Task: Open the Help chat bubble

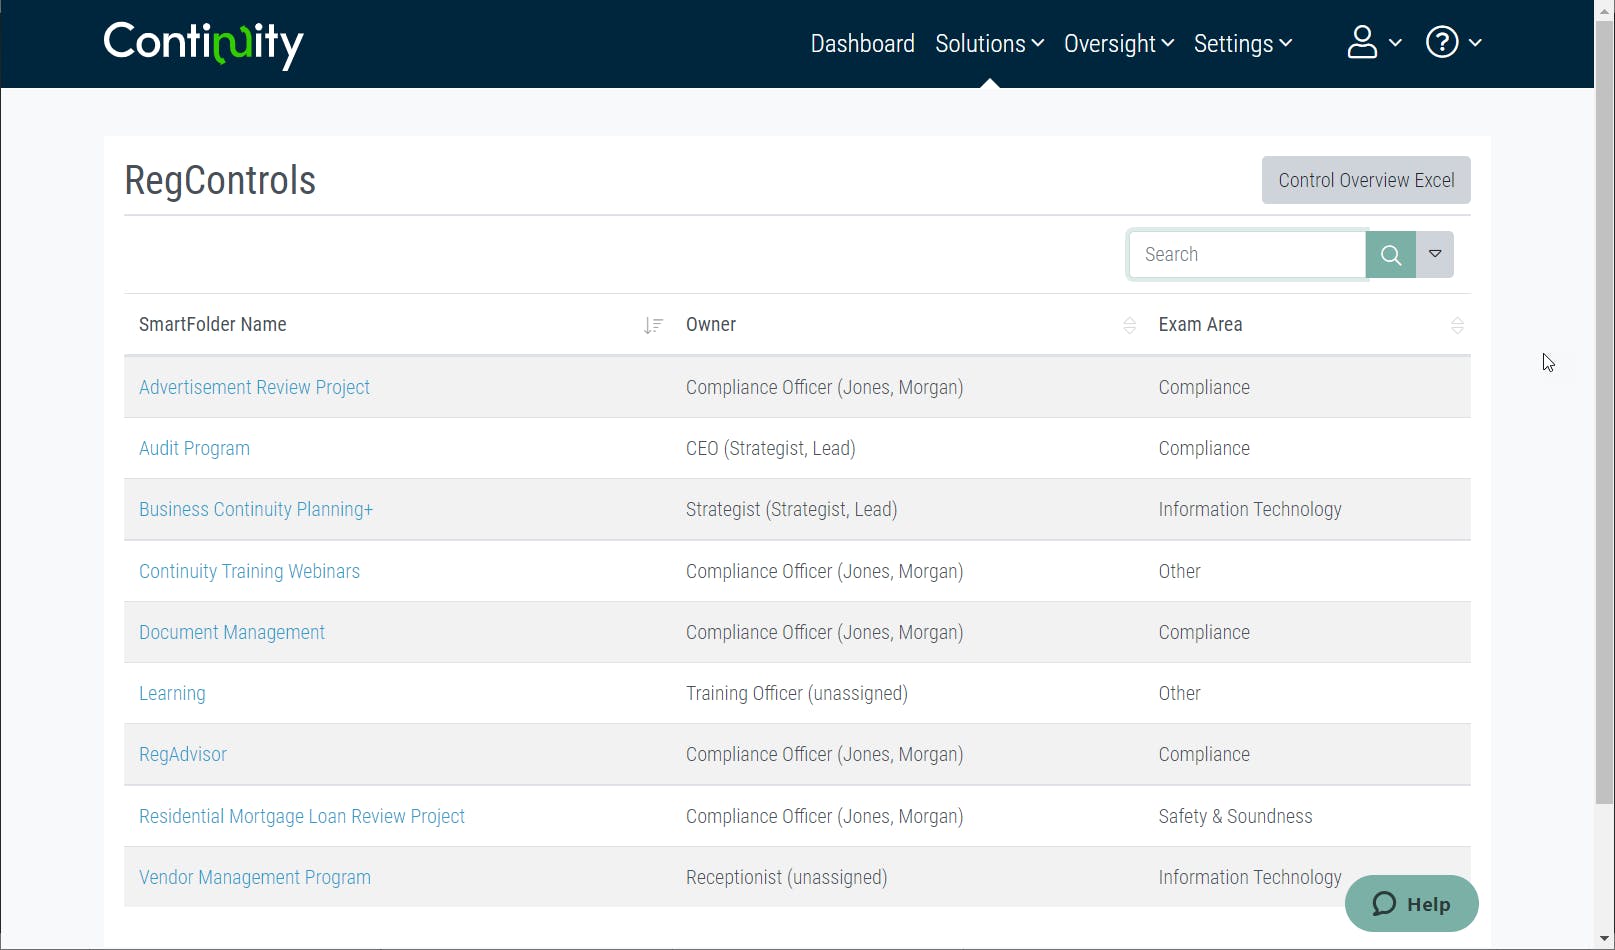Action: pos(1411,904)
